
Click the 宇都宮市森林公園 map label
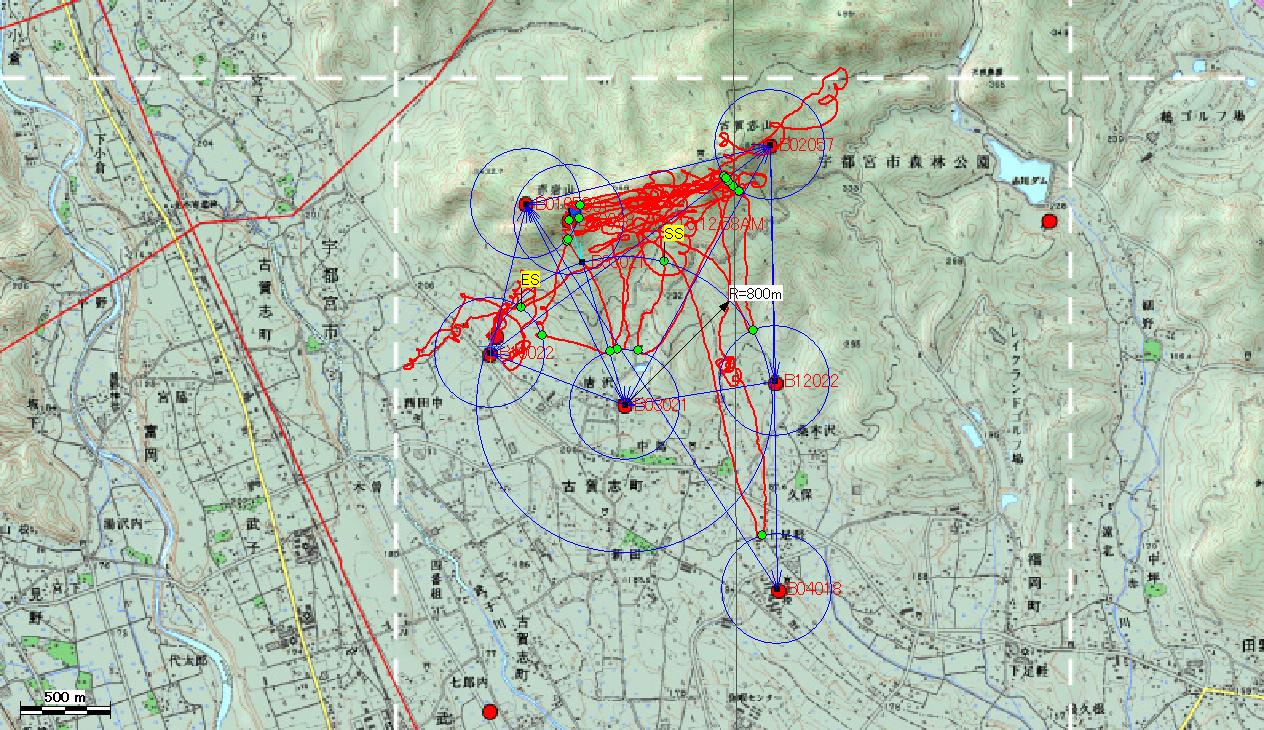pos(904,161)
